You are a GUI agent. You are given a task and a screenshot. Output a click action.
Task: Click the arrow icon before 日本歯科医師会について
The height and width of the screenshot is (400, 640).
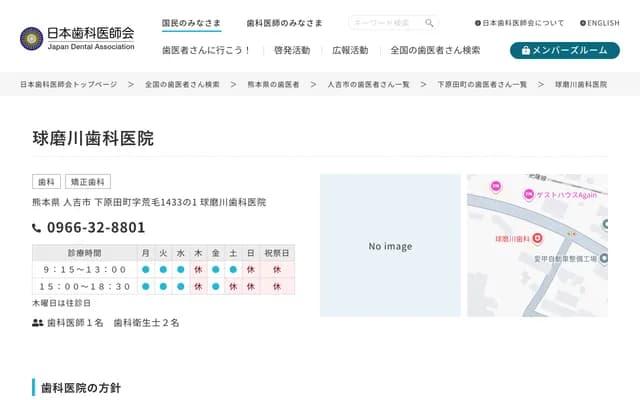tap(477, 23)
